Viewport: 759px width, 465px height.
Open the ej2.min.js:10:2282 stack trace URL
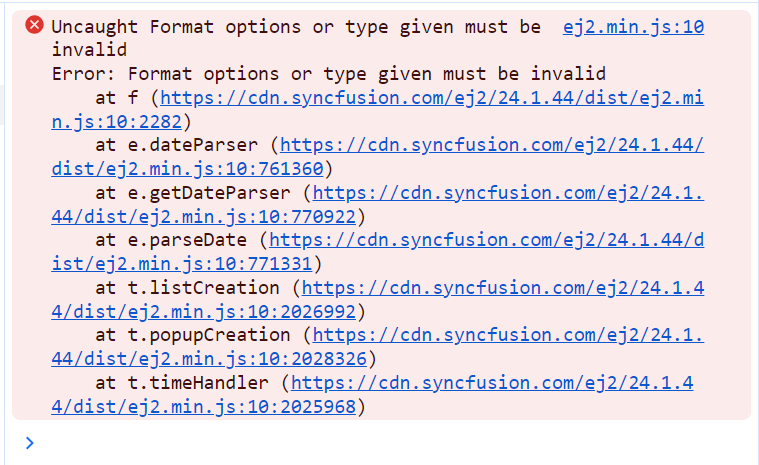pyautogui.click(x=431, y=98)
